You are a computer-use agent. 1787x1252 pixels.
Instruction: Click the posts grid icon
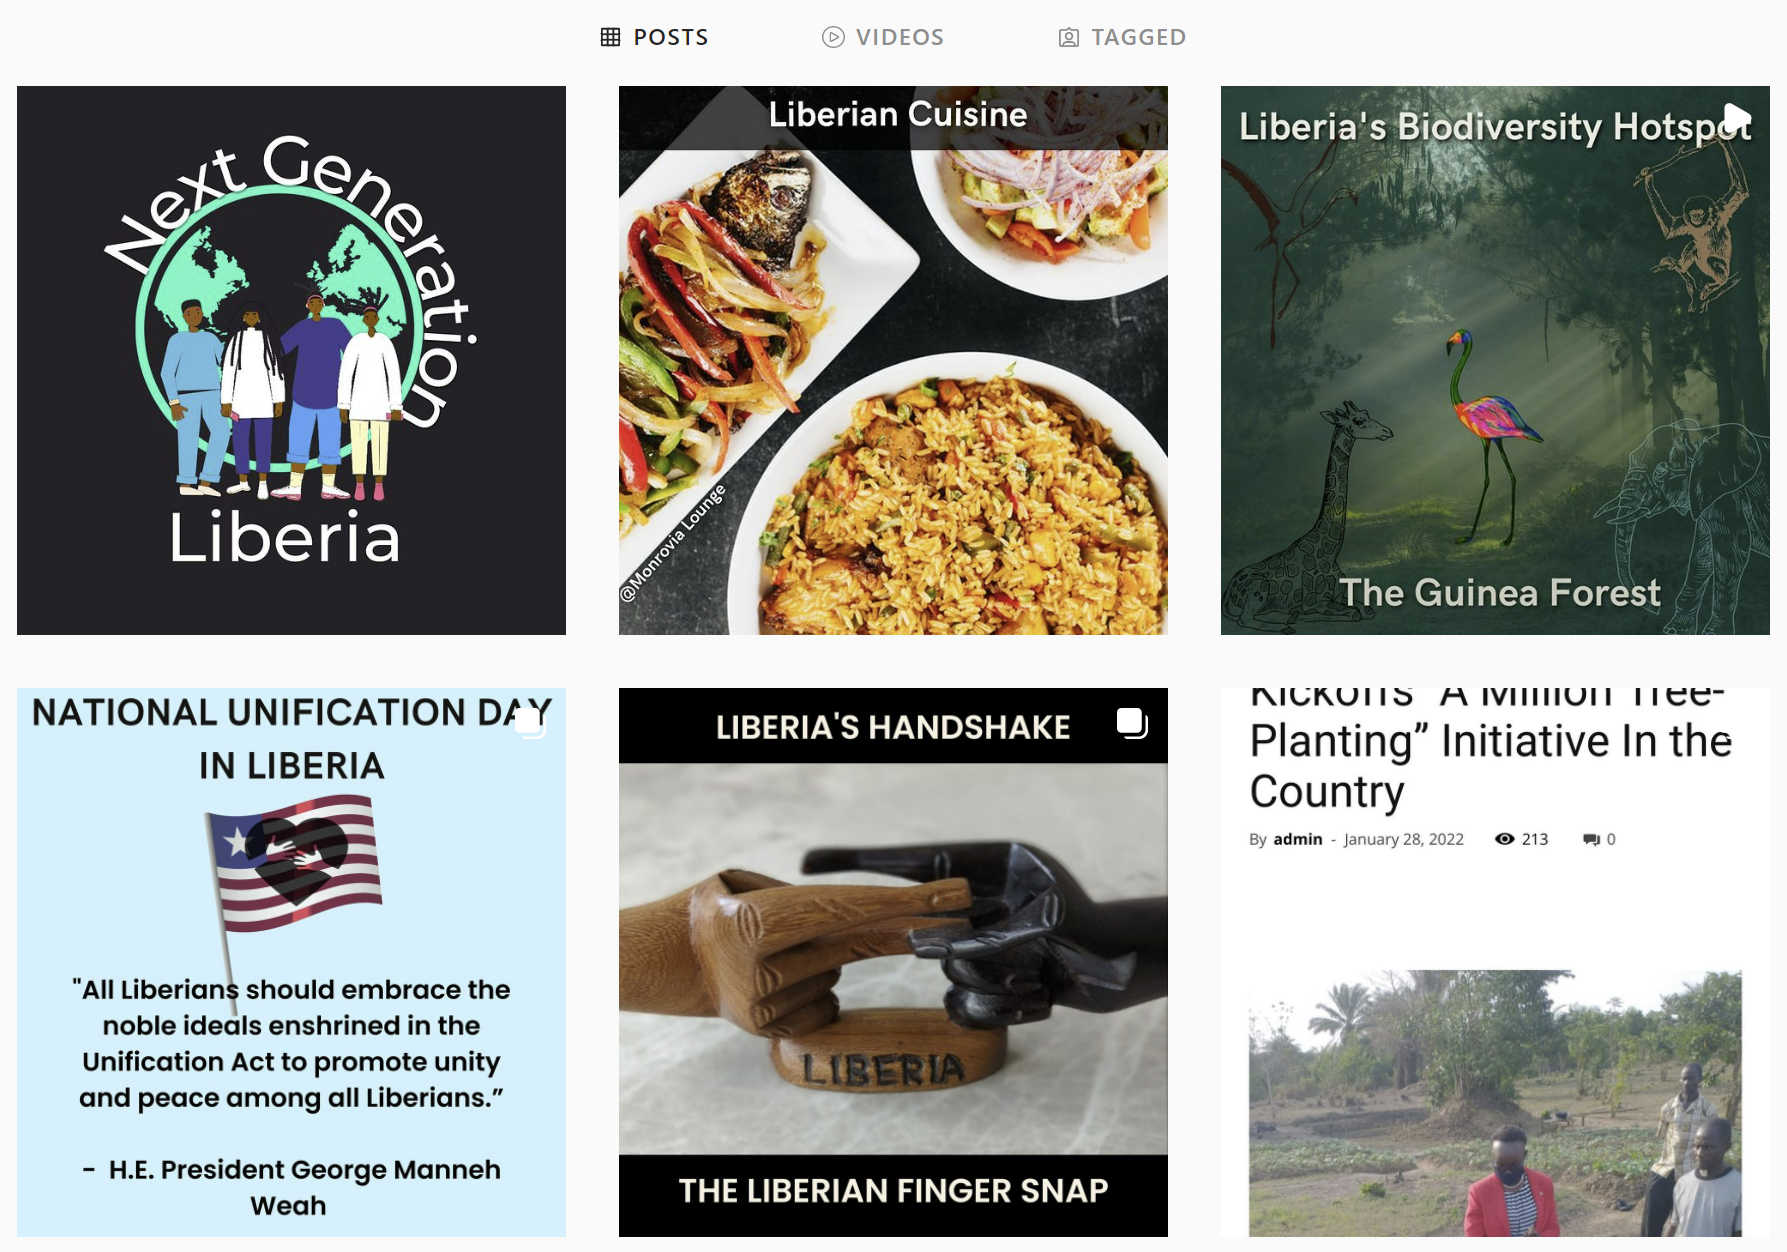tap(610, 37)
